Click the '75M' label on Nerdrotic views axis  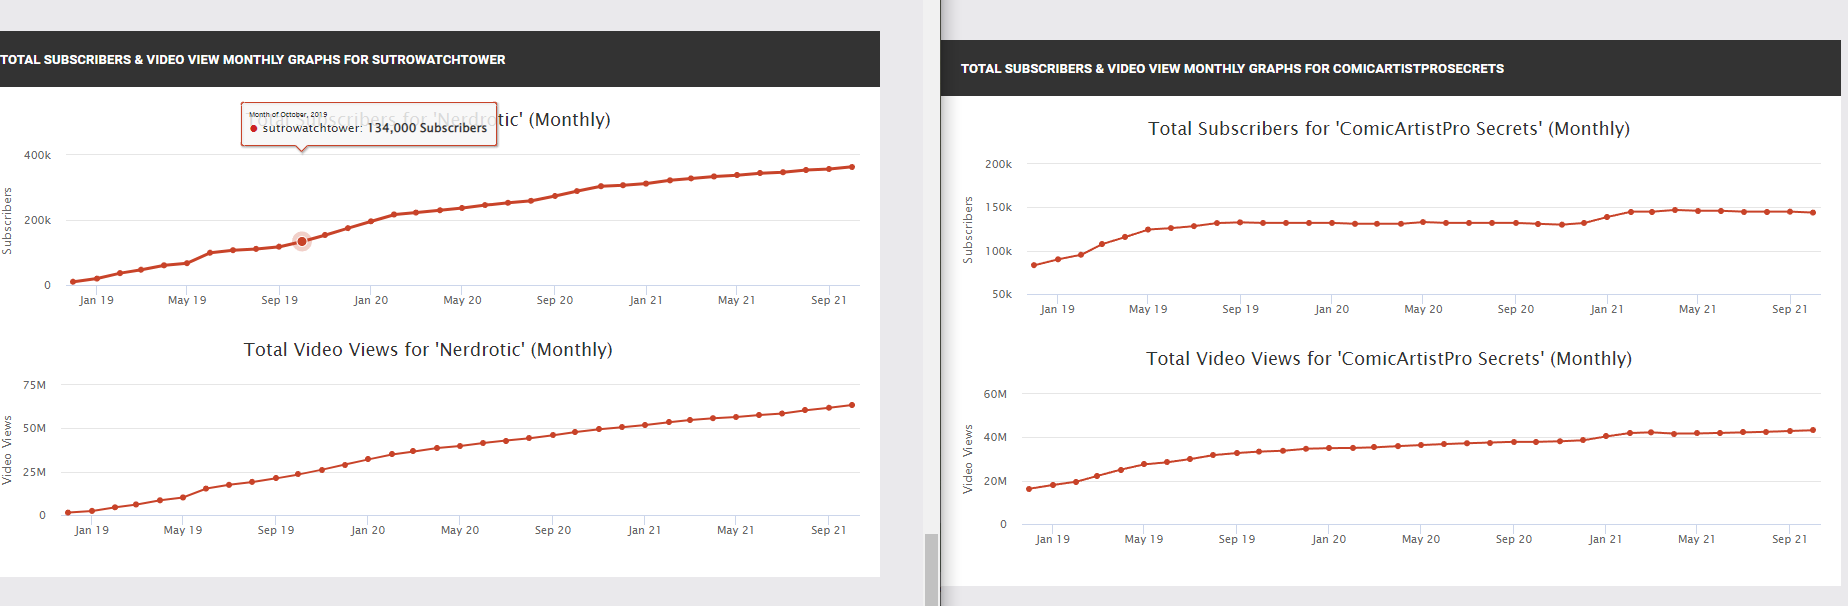35,386
